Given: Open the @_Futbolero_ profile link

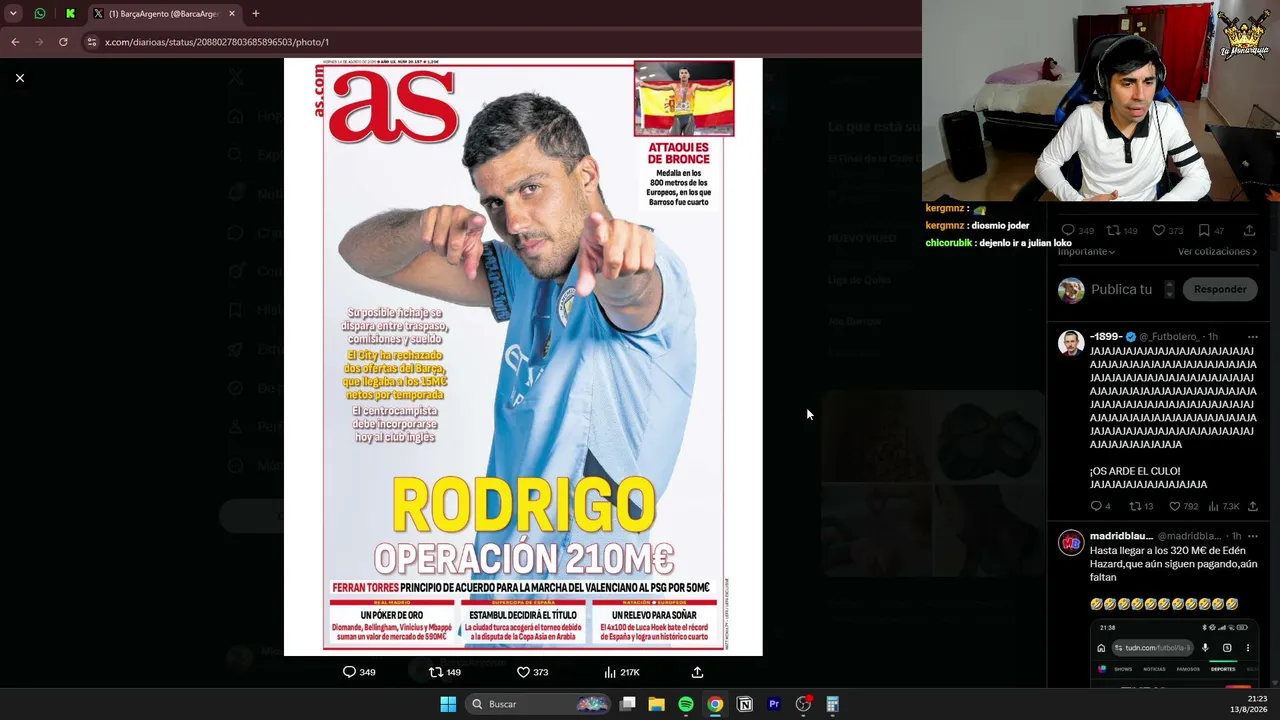Looking at the screenshot, I should tap(1169, 337).
